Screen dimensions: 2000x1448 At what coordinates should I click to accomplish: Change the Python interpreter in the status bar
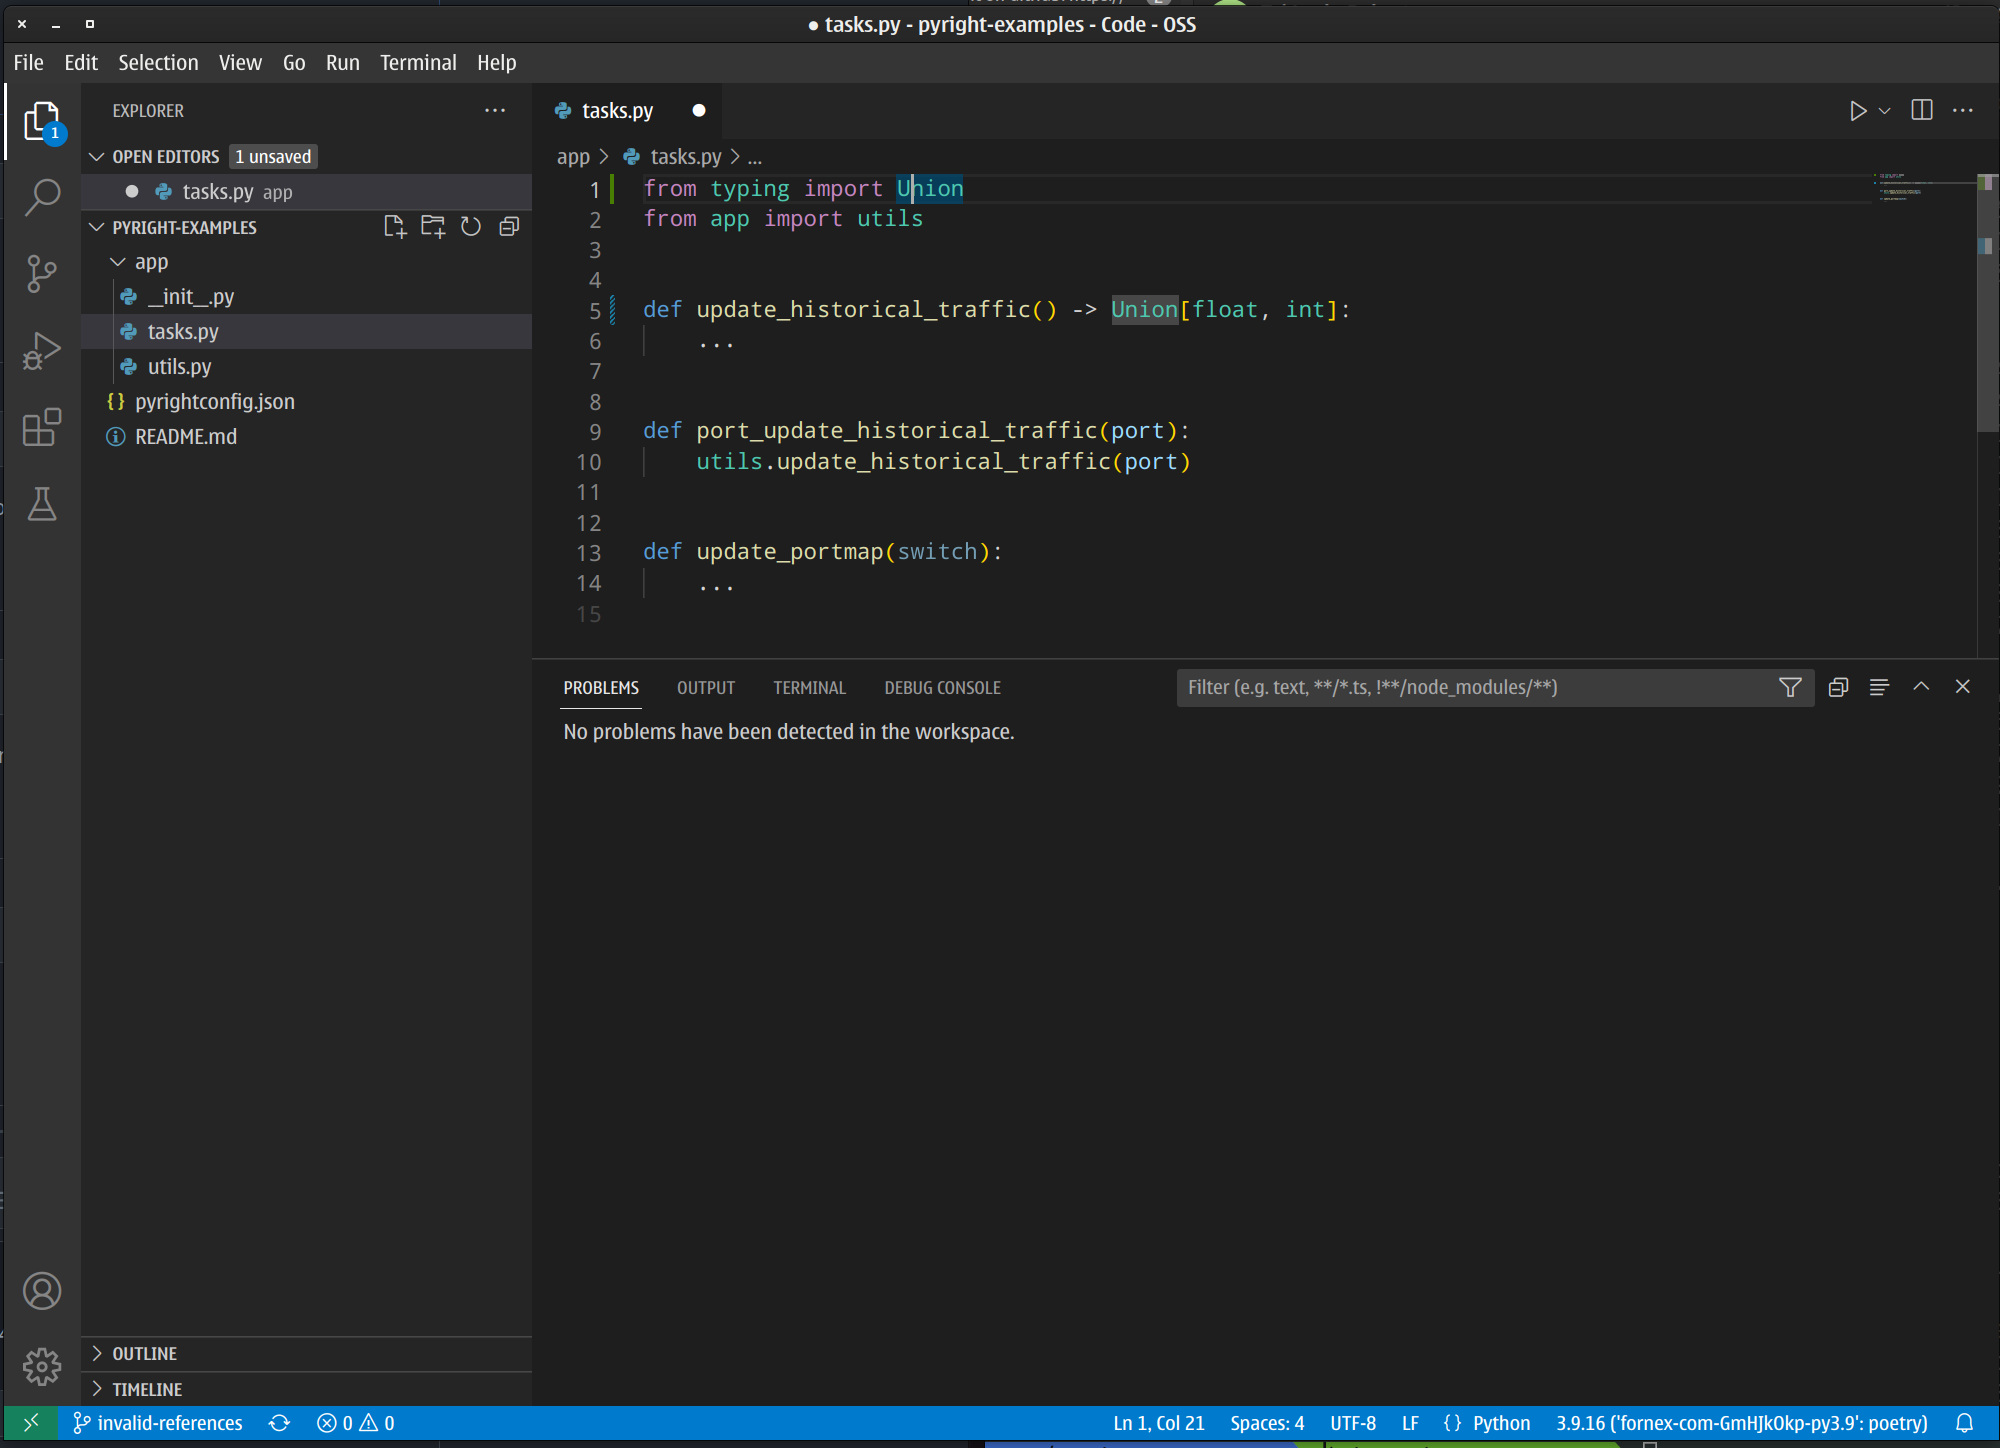pos(1740,1422)
